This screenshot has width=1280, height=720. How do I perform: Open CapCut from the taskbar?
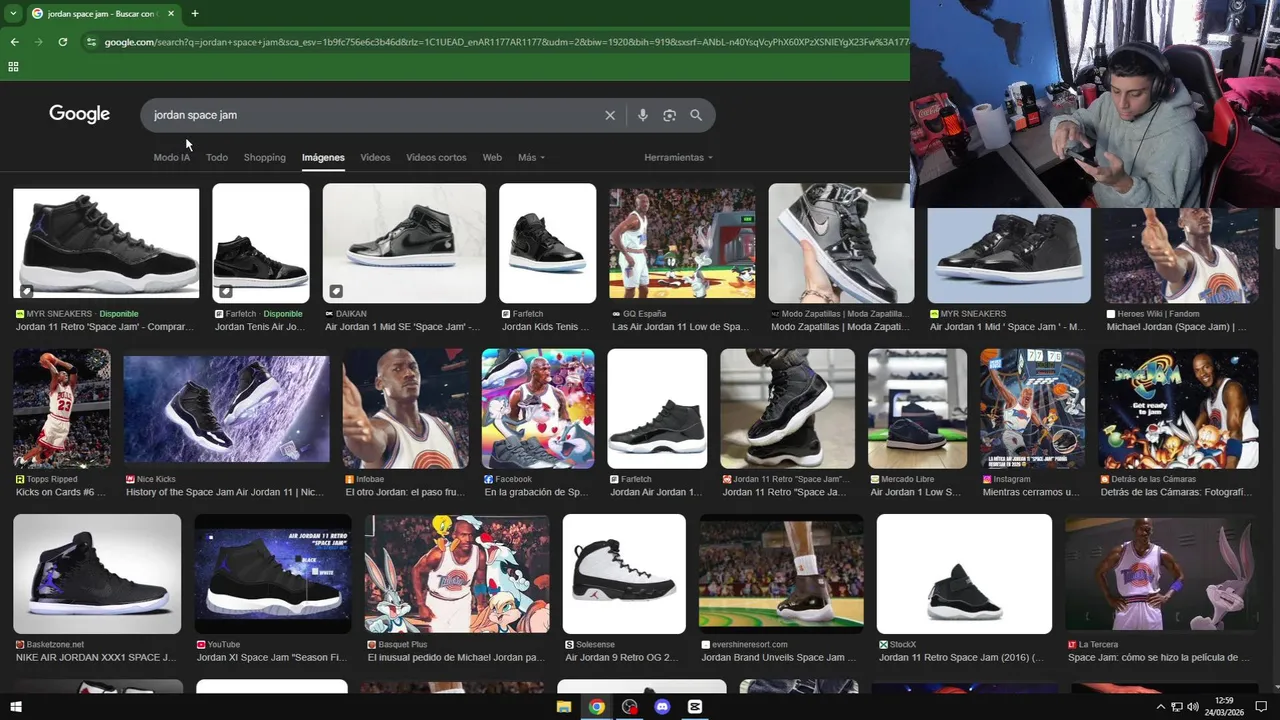[695, 707]
